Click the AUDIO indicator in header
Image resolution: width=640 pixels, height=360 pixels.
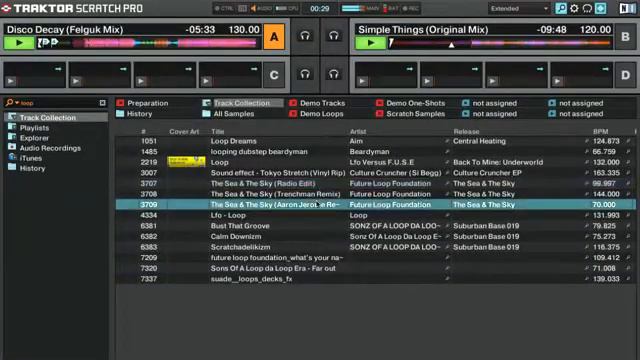[x=261, y=9]
